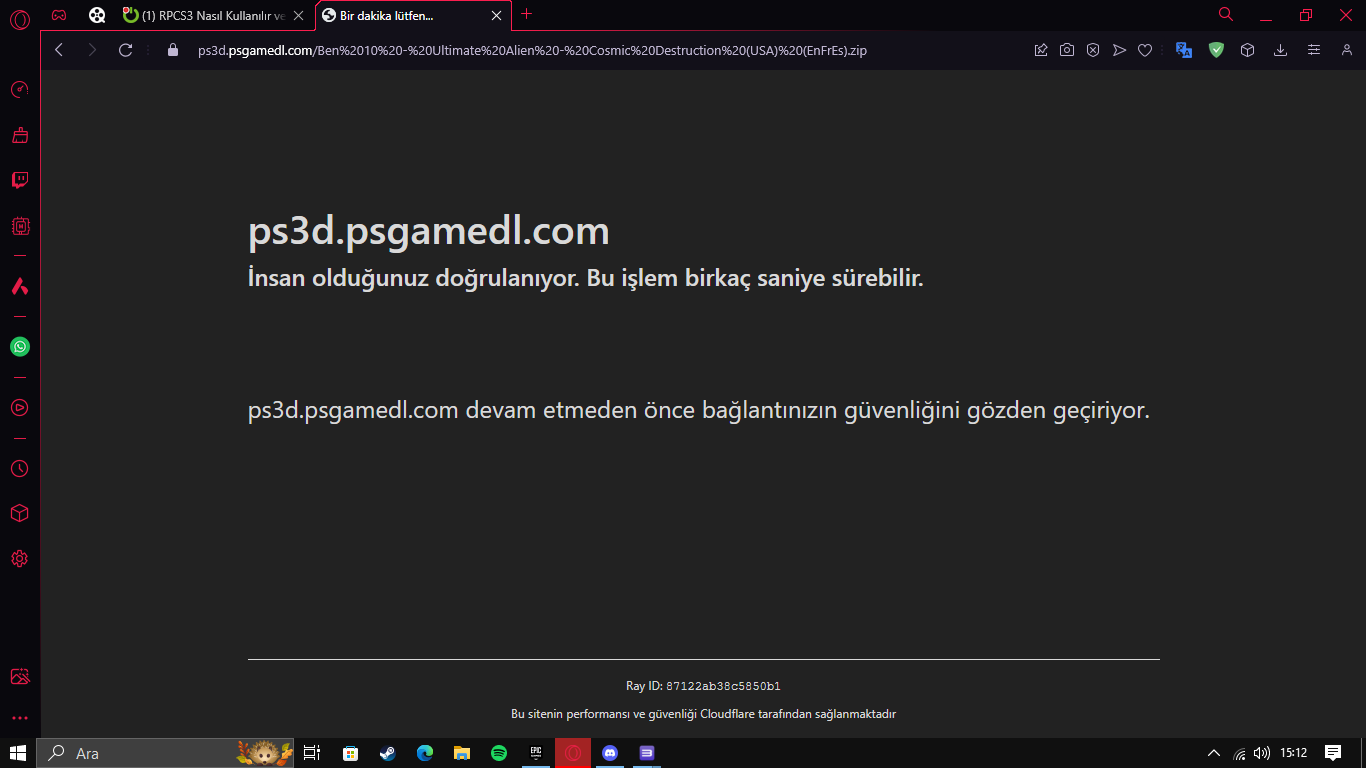Open Easy Setup sliders icon

[1314, 50]
